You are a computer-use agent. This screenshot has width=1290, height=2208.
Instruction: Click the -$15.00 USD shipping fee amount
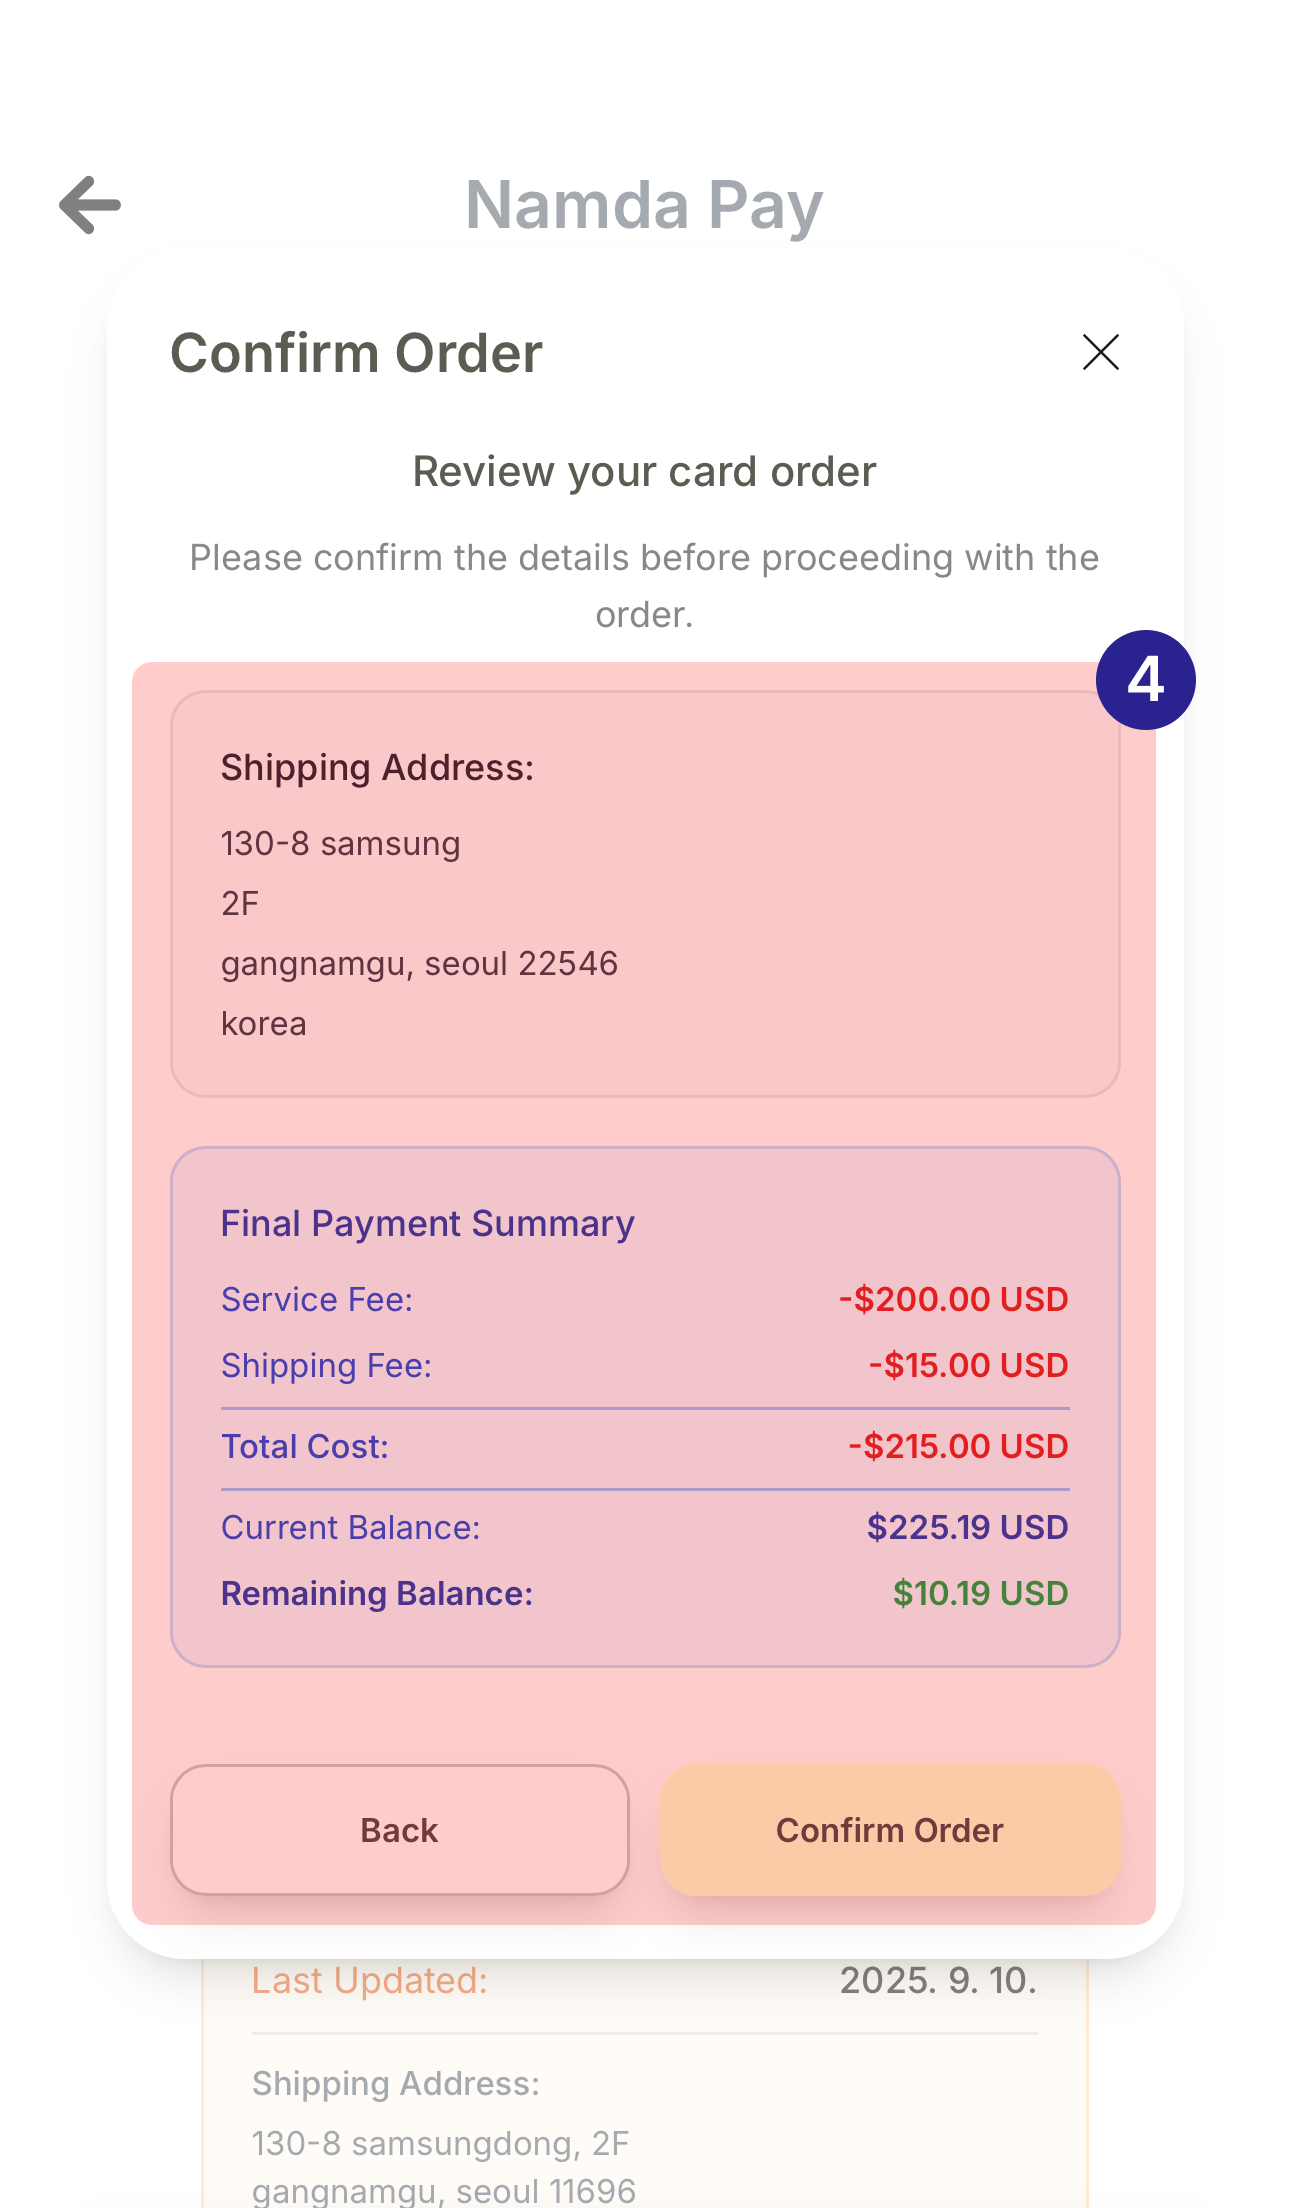(968, 1366)
